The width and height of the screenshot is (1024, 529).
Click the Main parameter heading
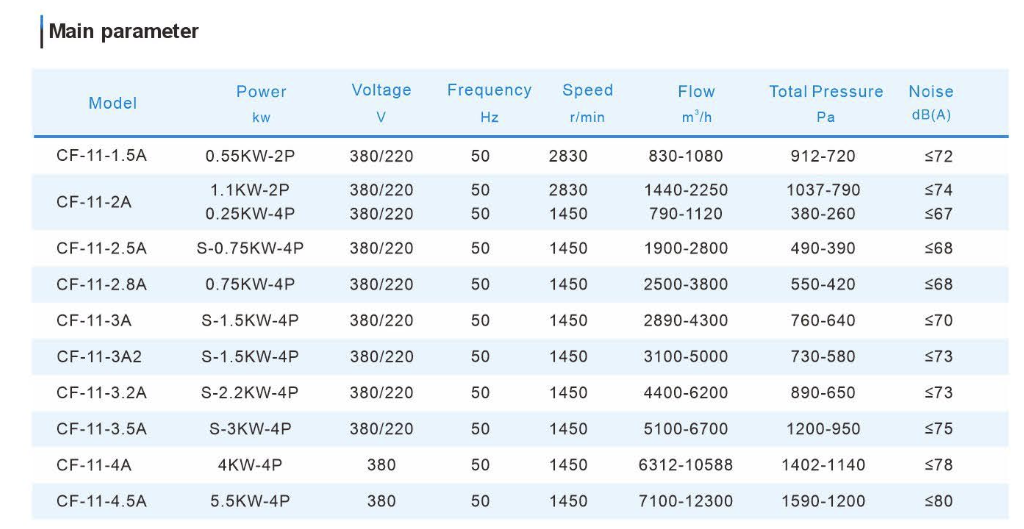pyautogui.click(x=123, y=31)
